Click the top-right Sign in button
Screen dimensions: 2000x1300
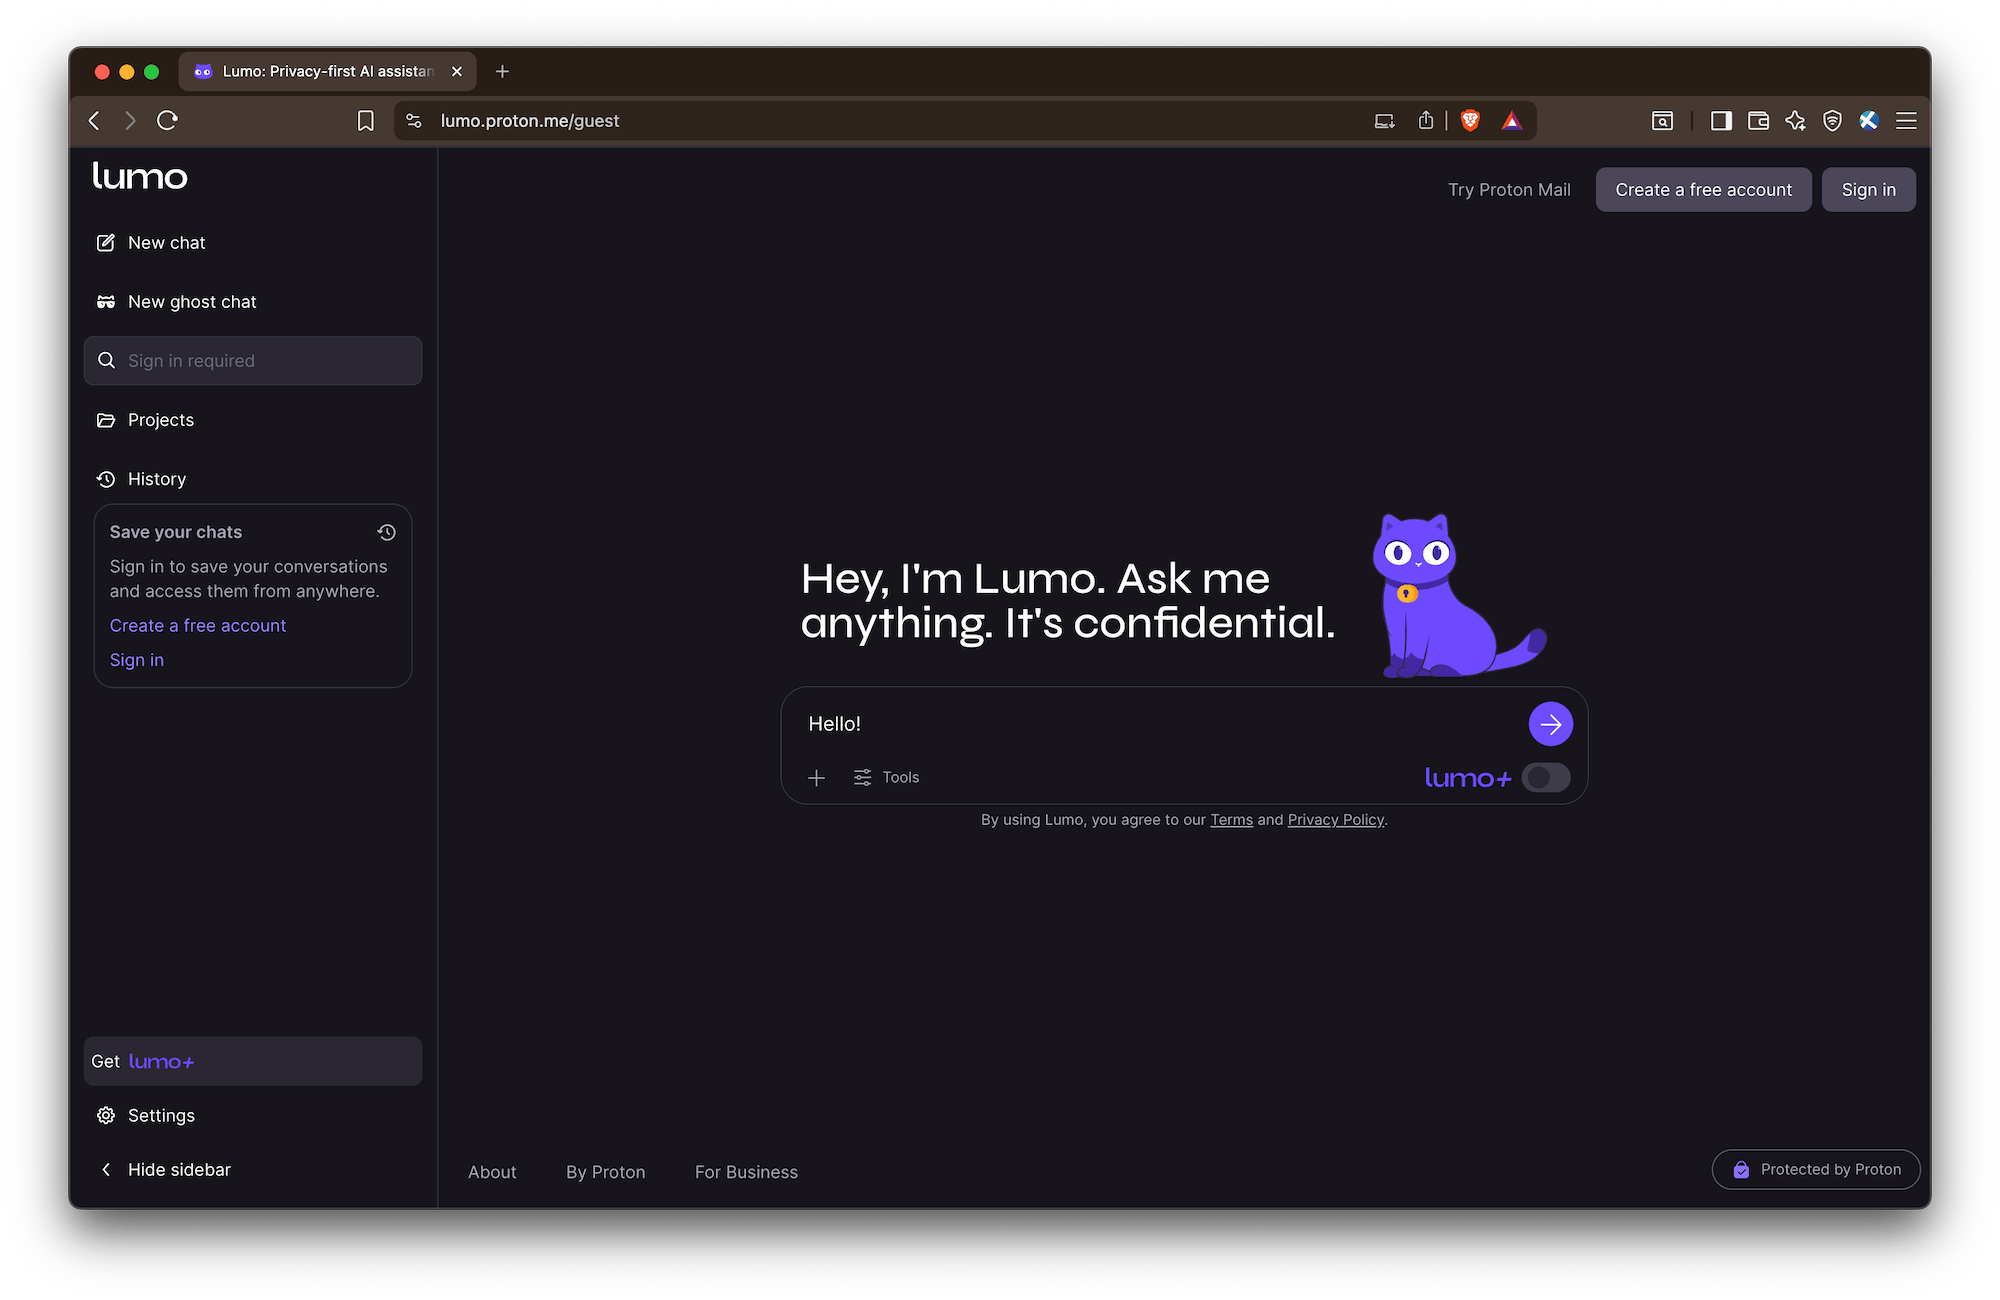pos(1869,190)
